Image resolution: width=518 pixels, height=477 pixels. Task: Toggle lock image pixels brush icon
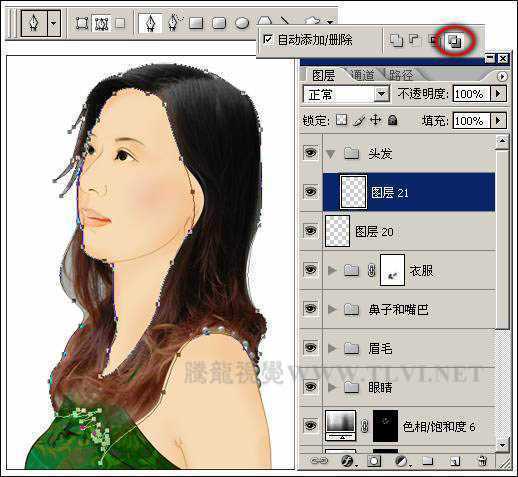(x=359, y=121)
